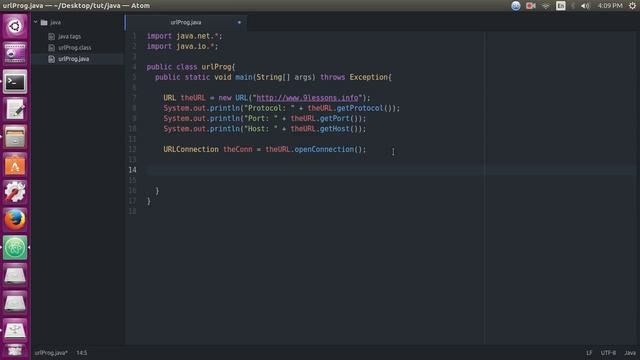The height and width of the screenshot is (360, 640).
Task: Open the system gear menu in top bar
Action: point(632,6)
